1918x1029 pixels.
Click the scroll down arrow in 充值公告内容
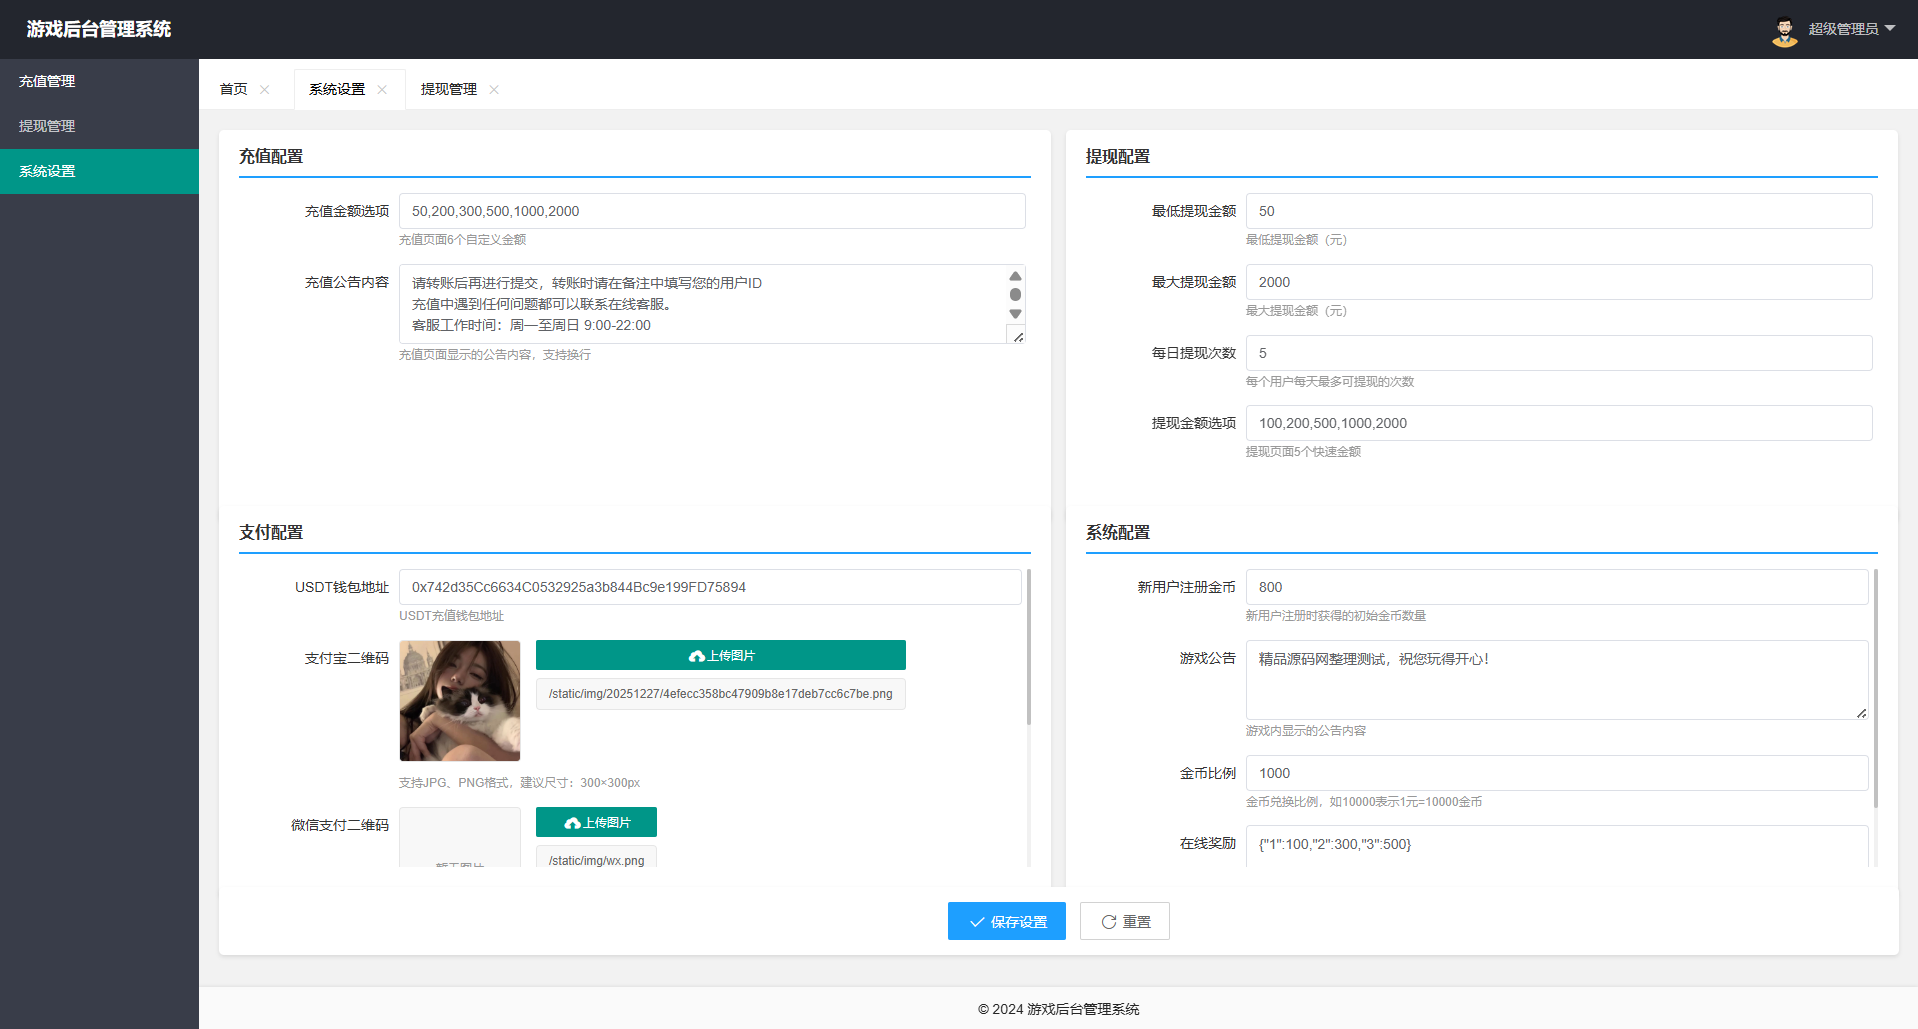1015,314
